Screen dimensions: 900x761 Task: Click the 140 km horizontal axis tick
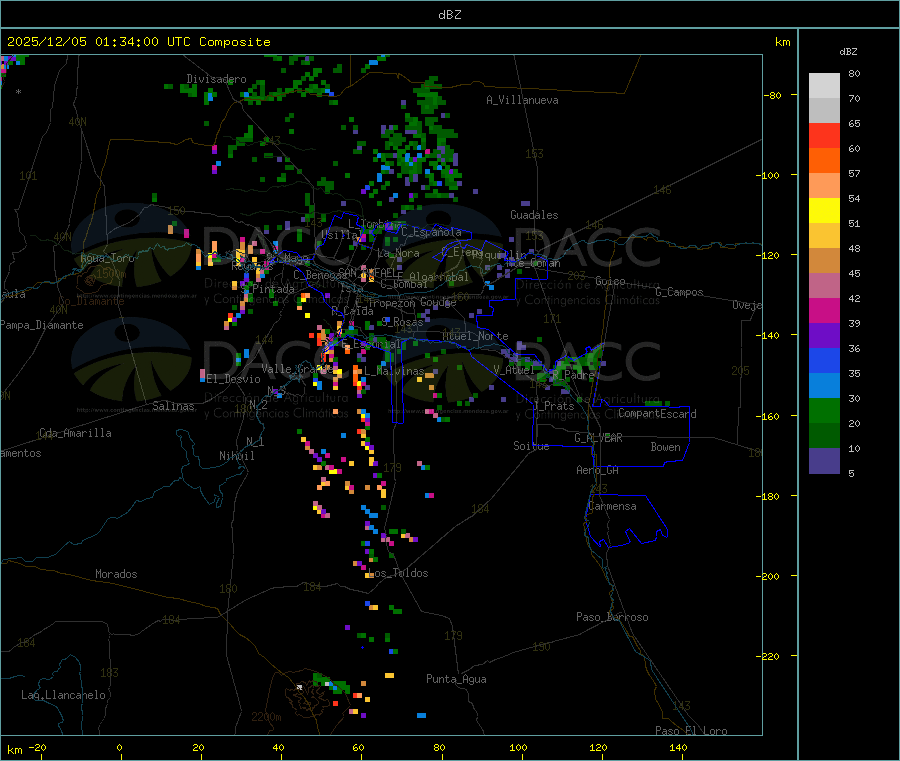[x=678, y=747]
